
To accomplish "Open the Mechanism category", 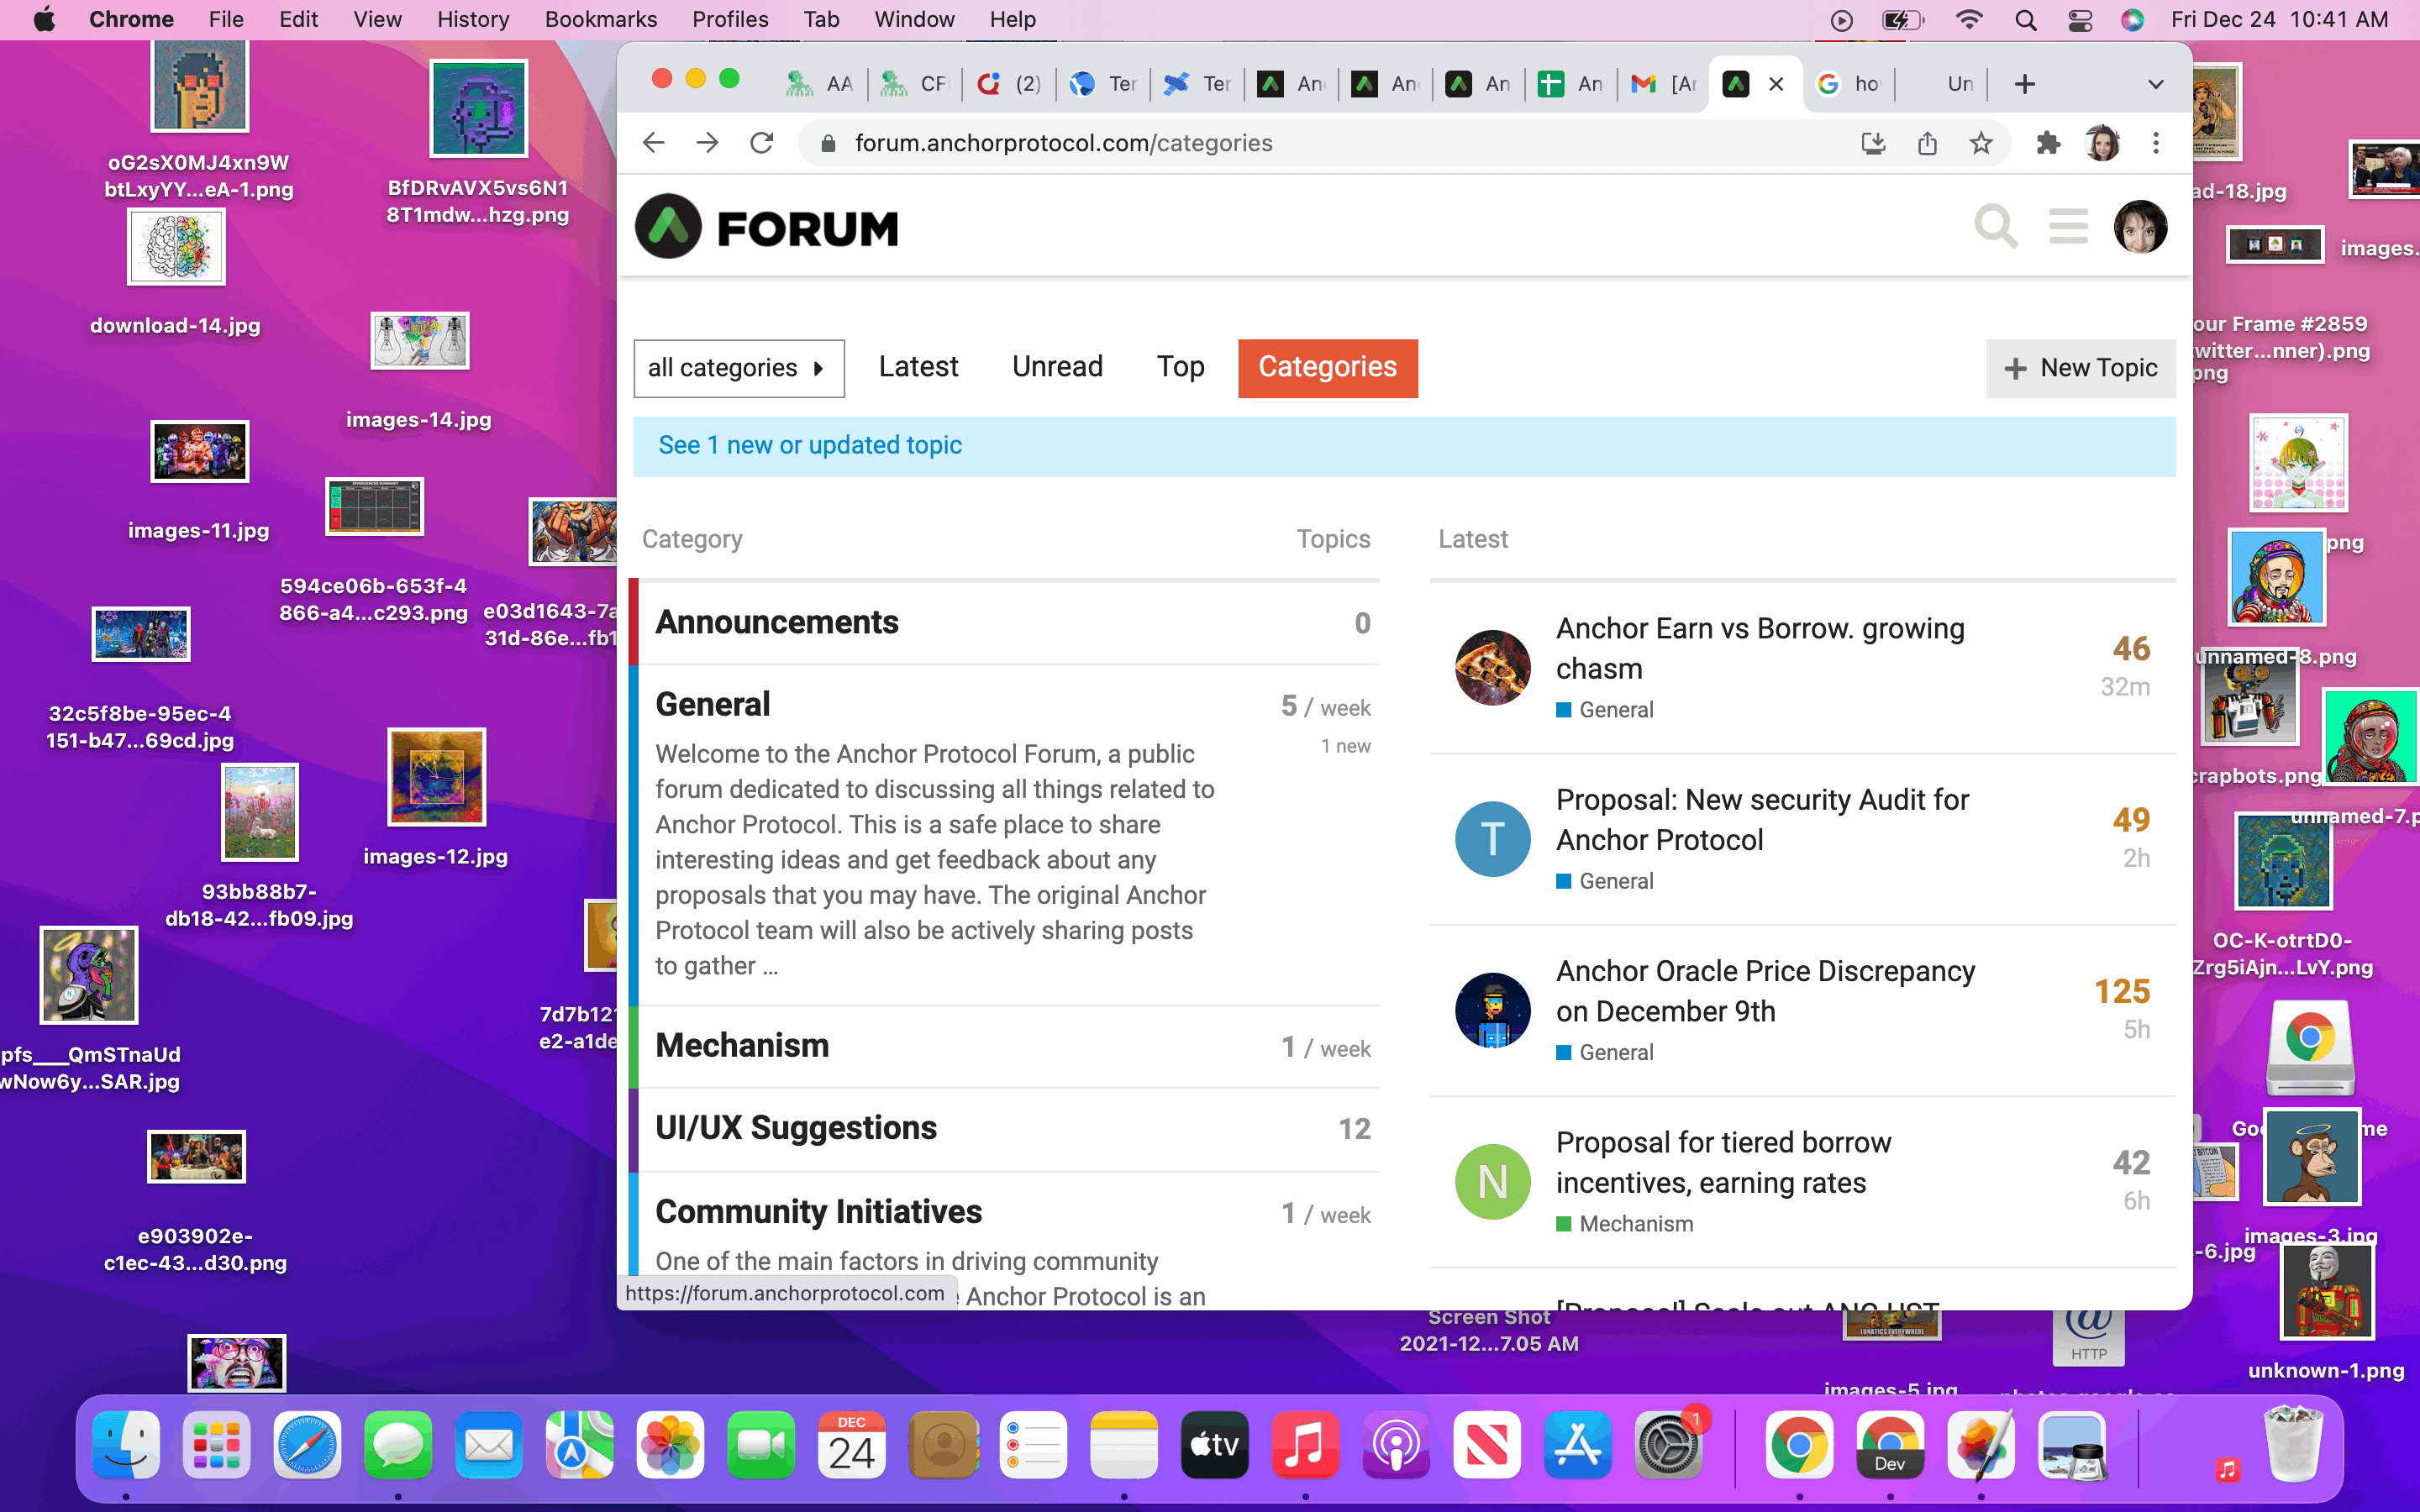I will tap(742, 1045).
